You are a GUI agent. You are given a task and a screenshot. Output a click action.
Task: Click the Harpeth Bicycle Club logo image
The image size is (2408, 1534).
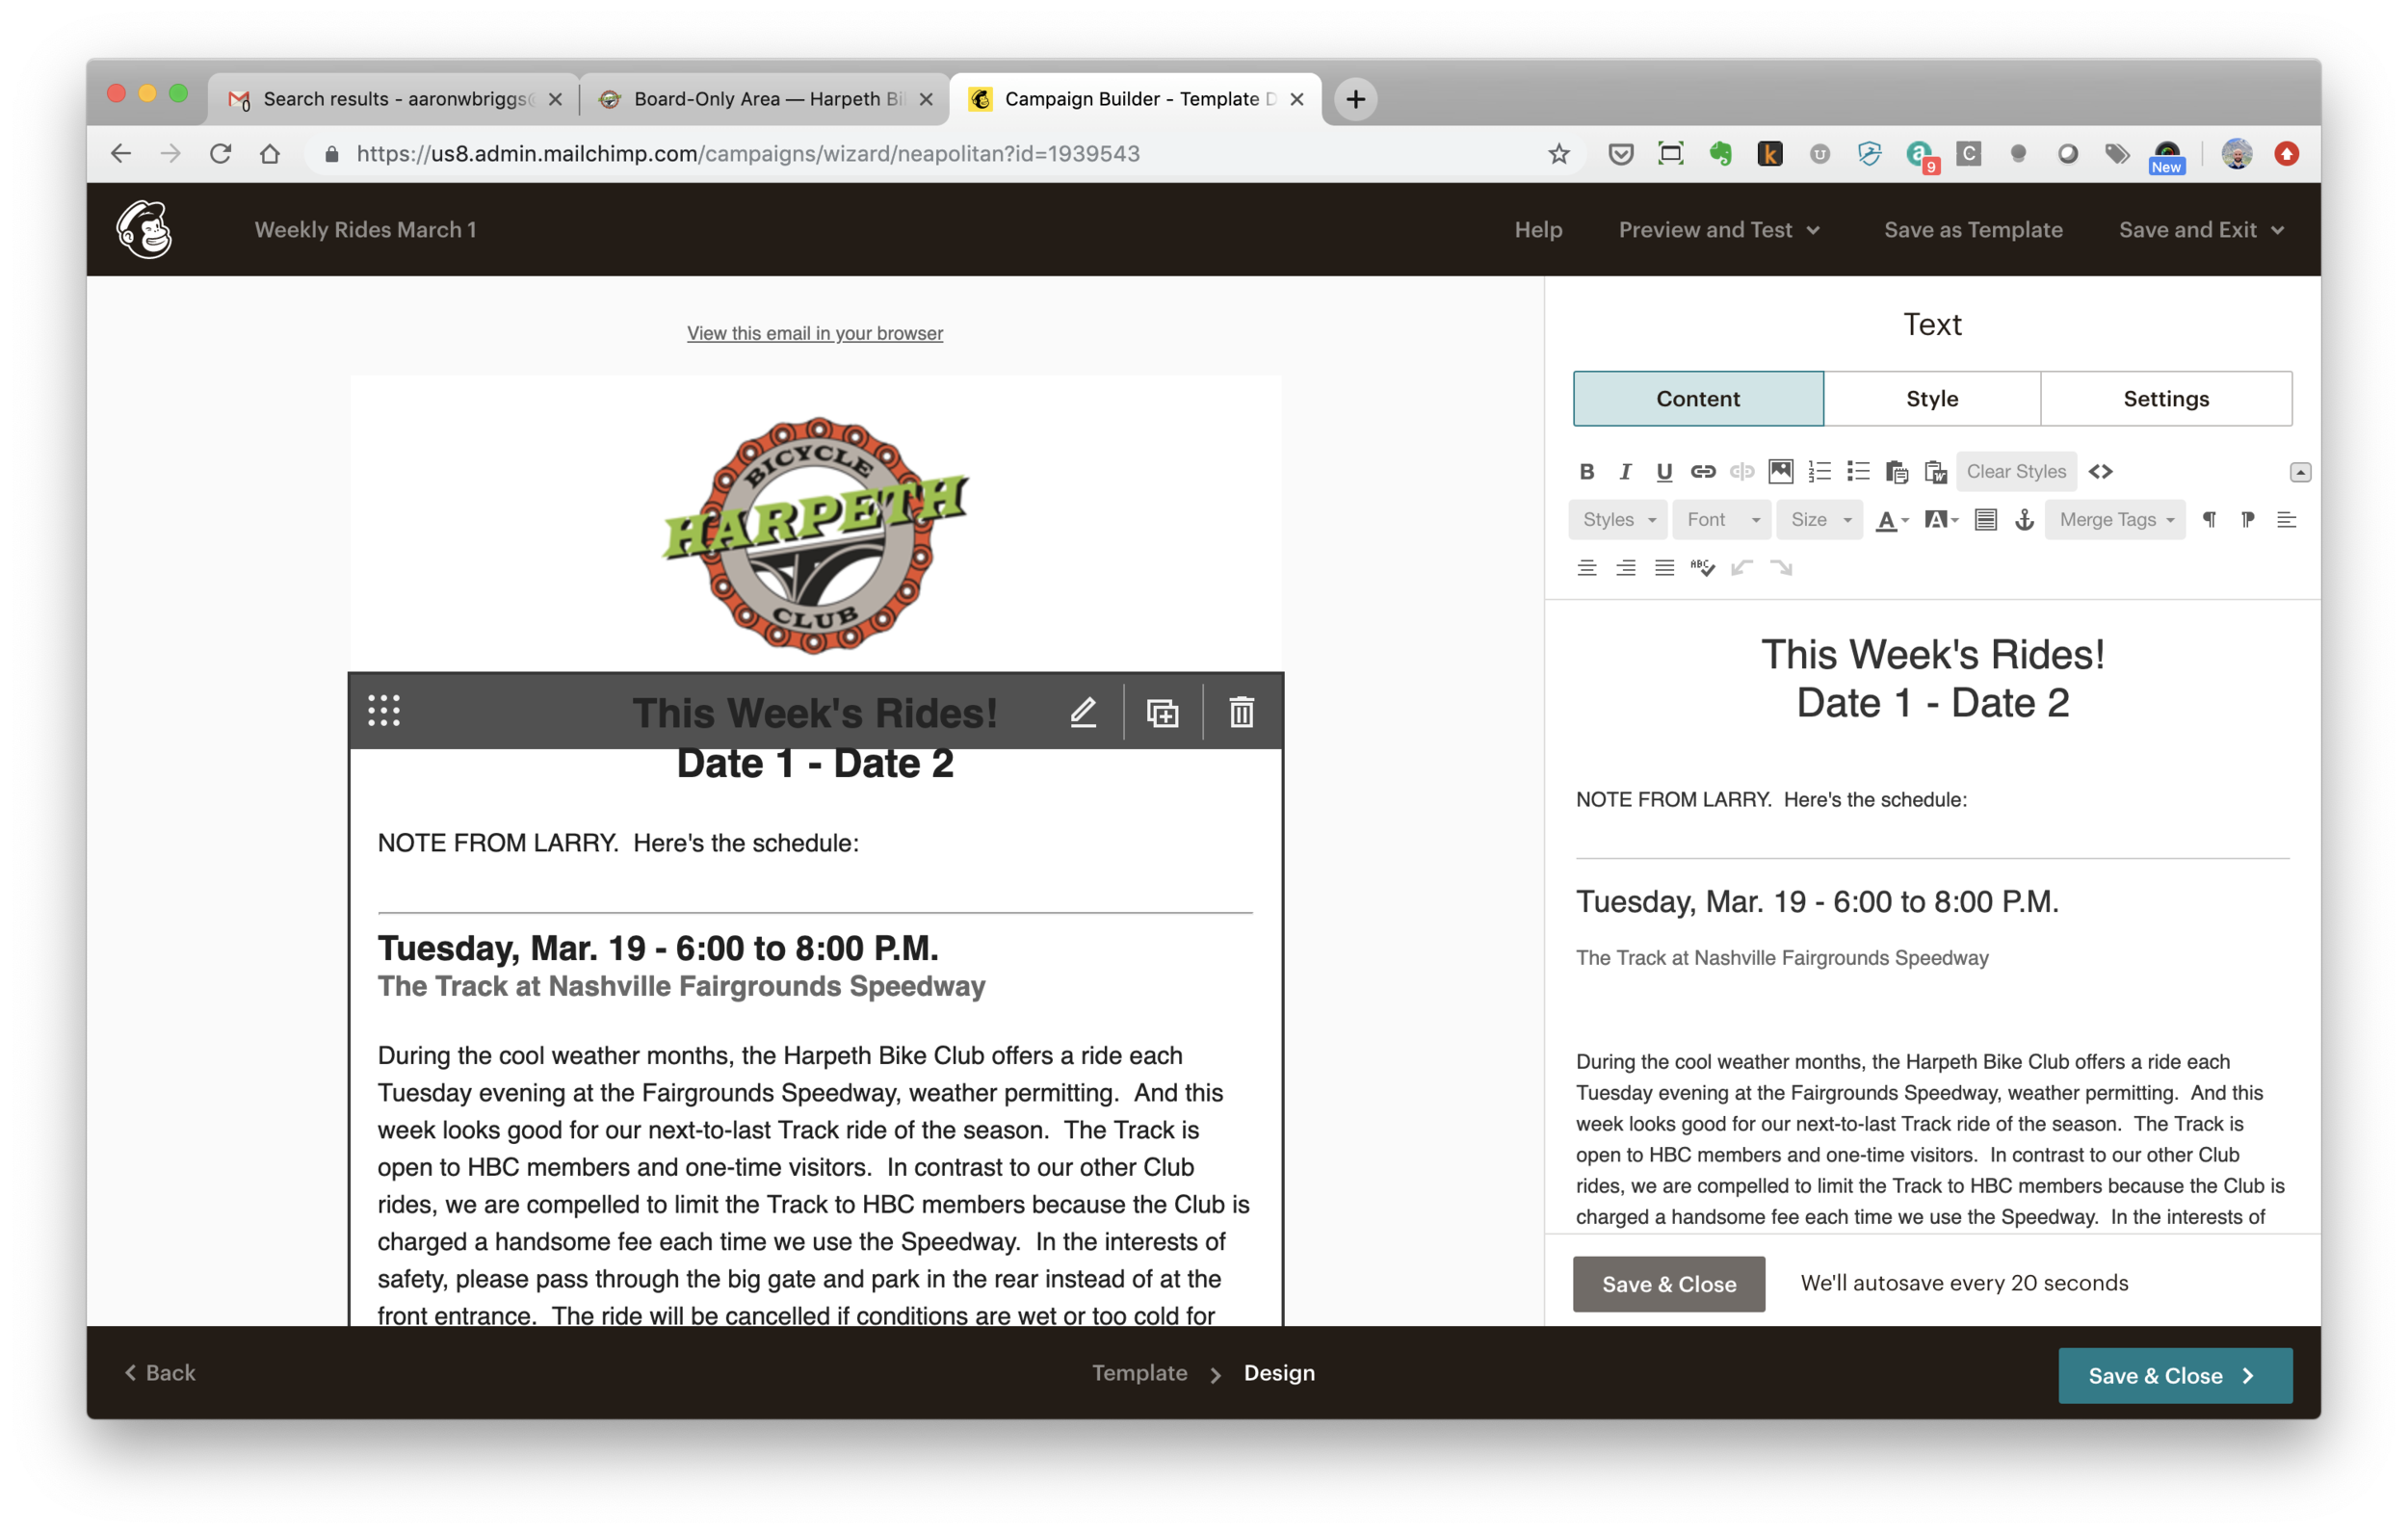click(x=815, y=534)
